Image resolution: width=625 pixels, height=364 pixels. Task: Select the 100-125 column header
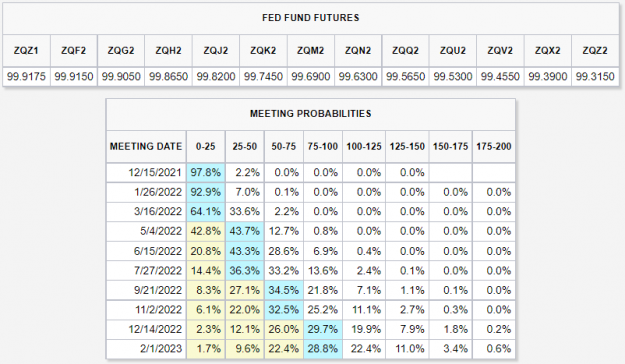[x=364, y=146]
